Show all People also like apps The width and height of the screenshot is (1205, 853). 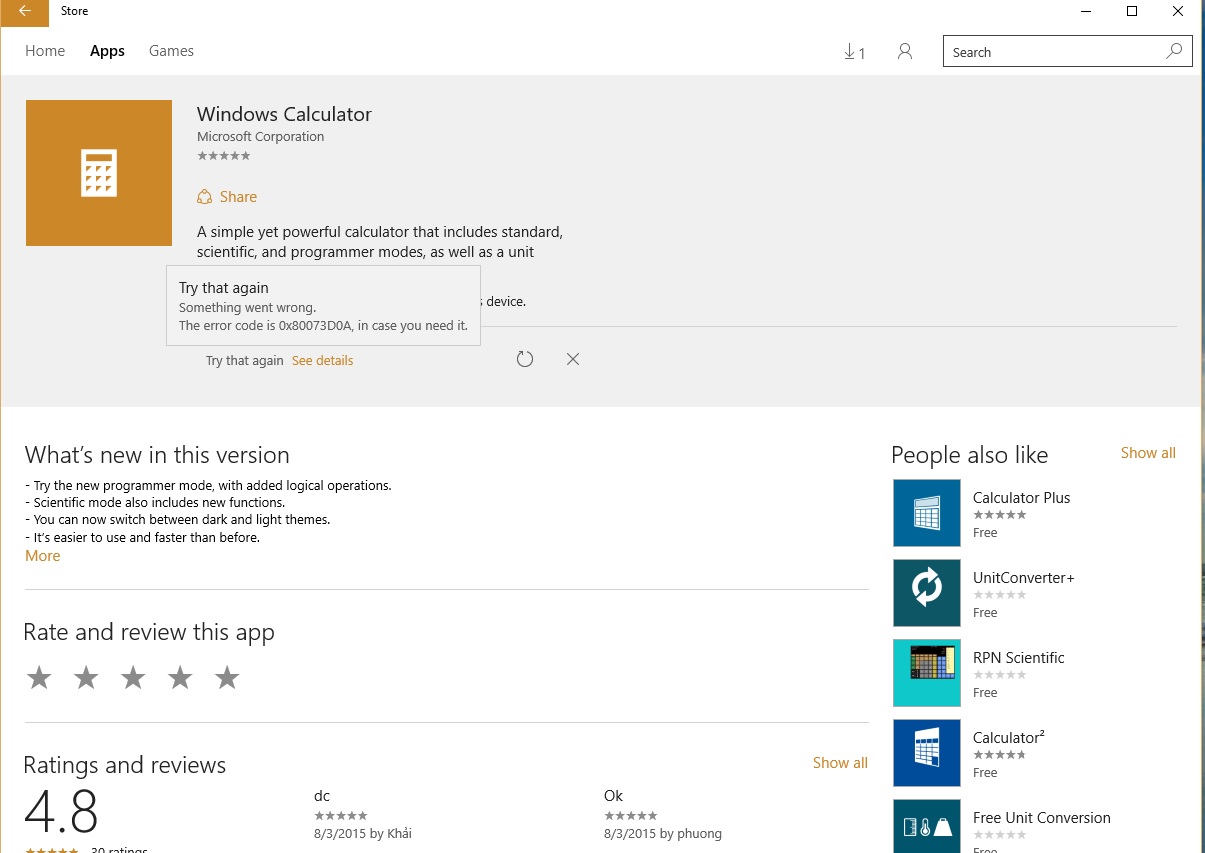pyautogui.click(x=1147, y=453)
